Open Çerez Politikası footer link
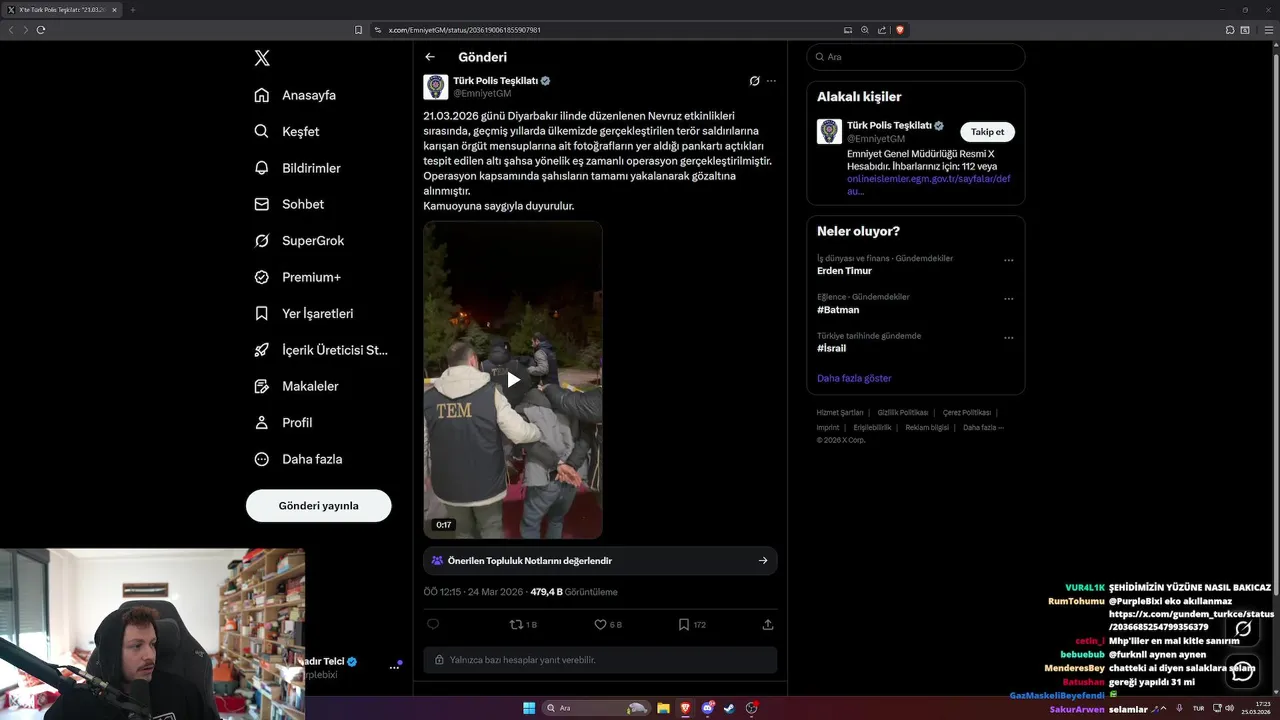The height and width of the screenshot is (720, 1280). (966, 413)
